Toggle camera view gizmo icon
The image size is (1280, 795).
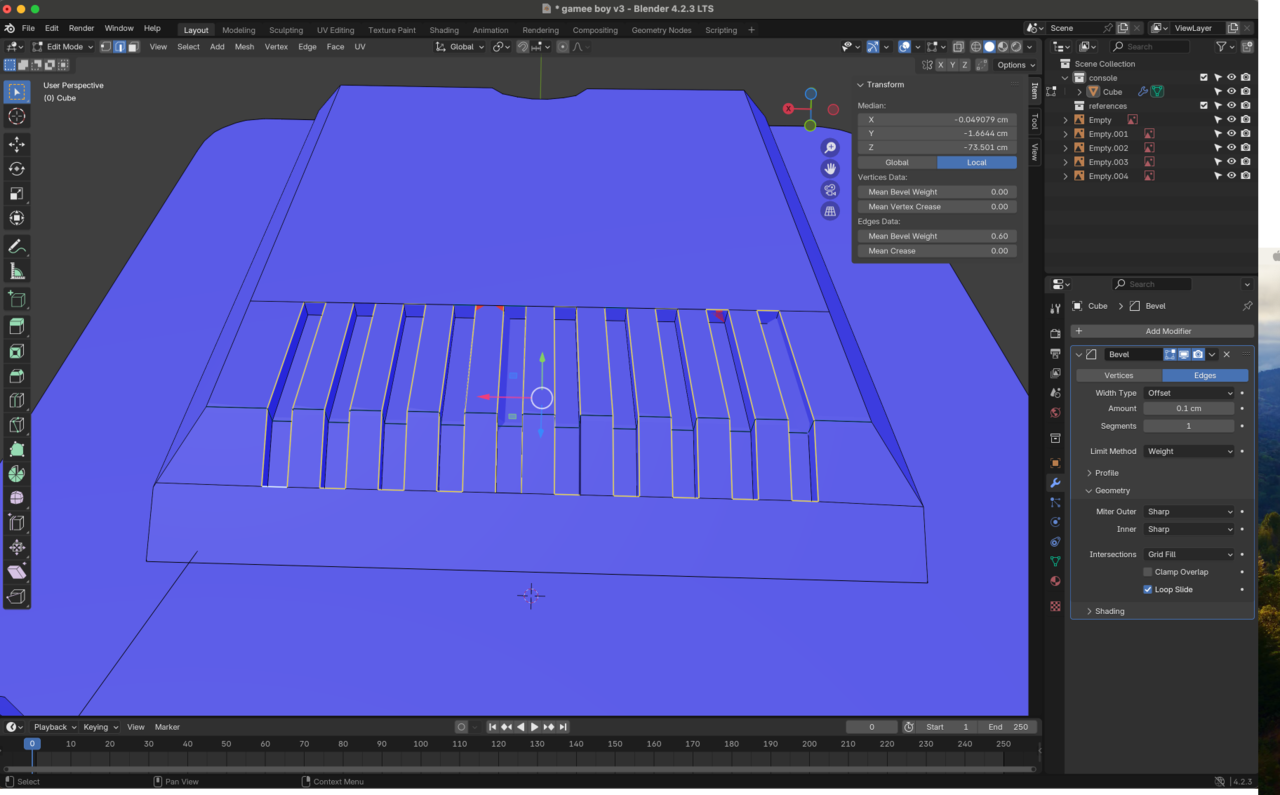click(x=830, y=190)
